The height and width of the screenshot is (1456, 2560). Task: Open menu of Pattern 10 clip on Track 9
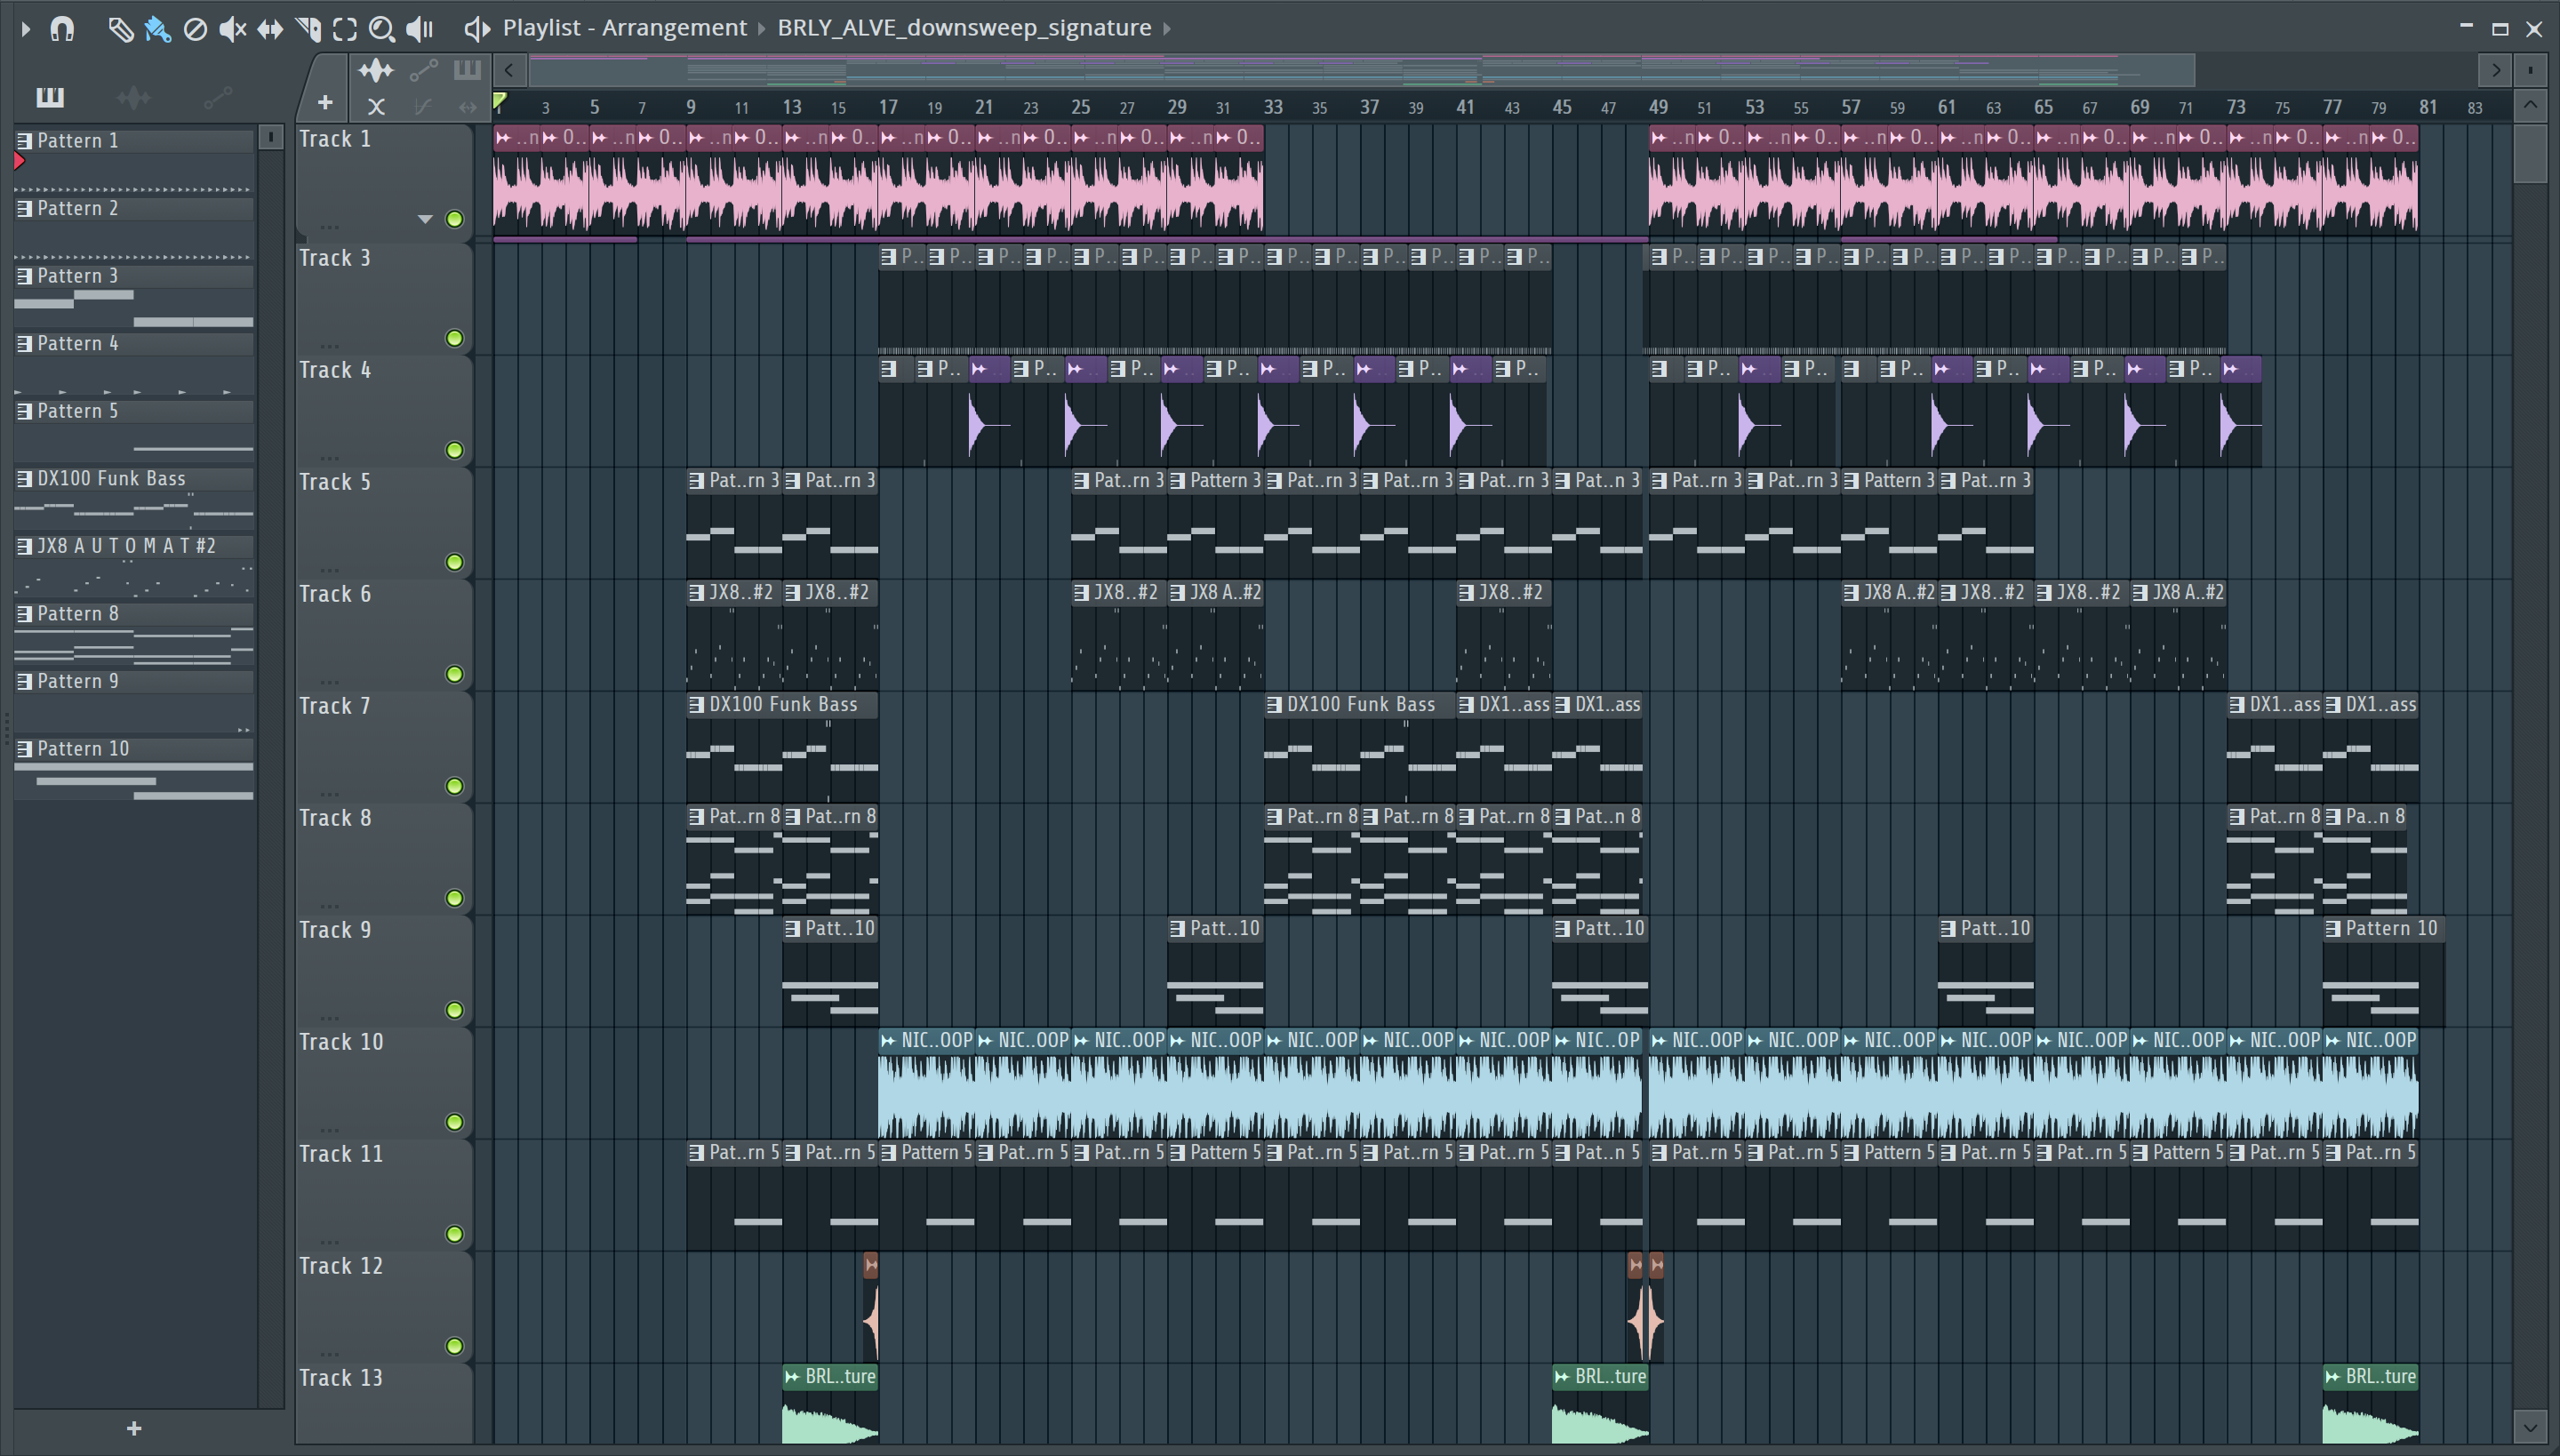2332,929
